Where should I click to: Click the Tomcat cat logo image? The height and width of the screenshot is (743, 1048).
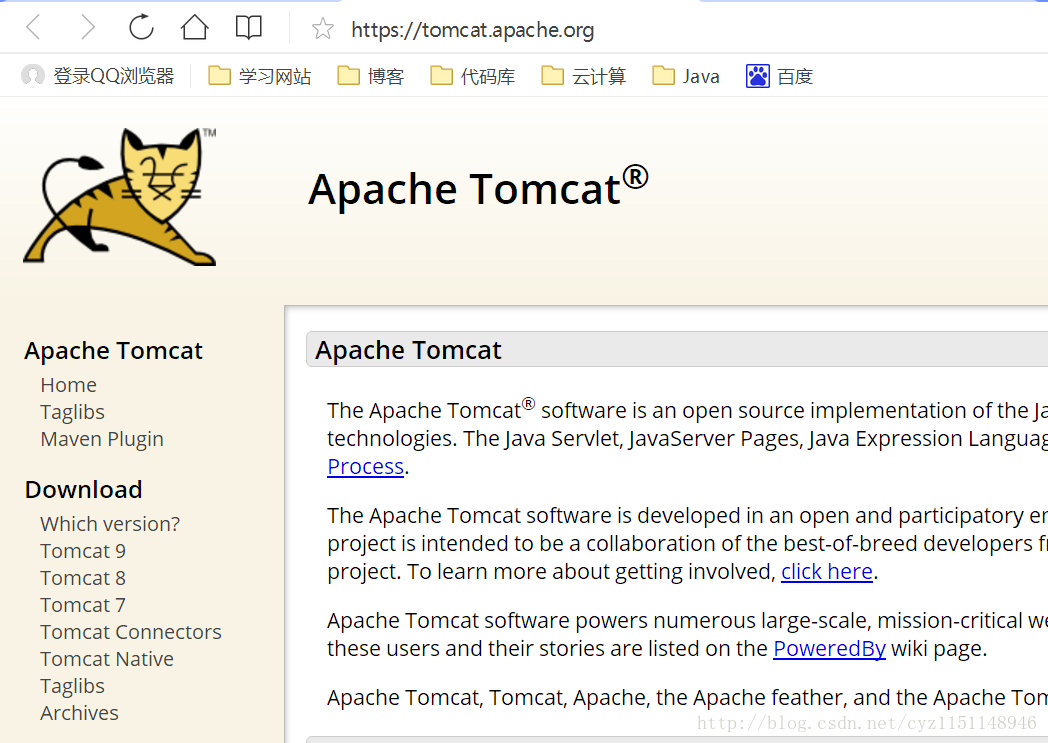coord(120,196)
